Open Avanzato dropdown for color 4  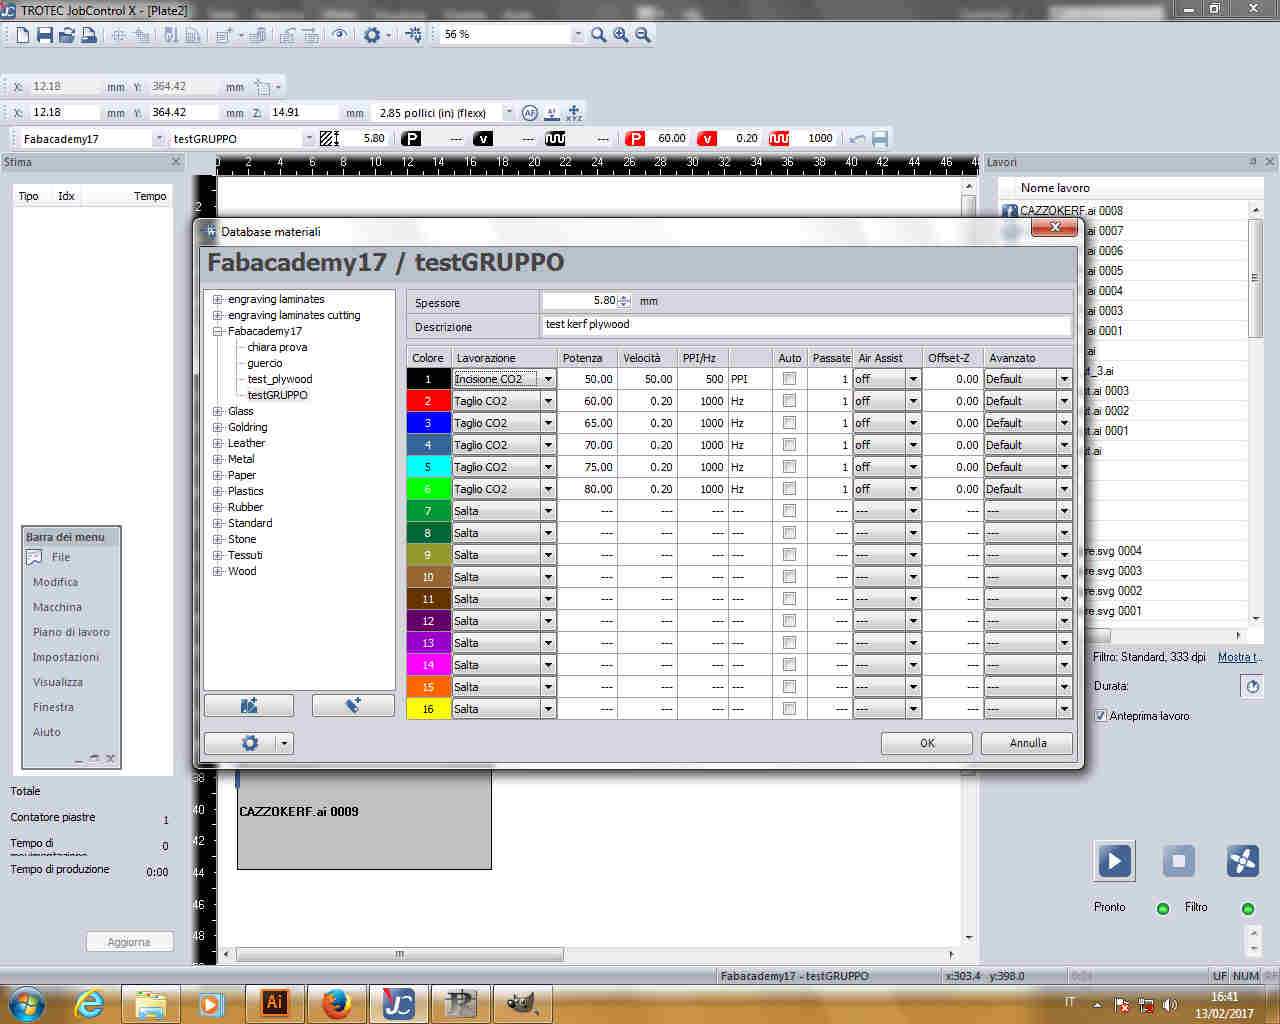(x=1065, y=445)
